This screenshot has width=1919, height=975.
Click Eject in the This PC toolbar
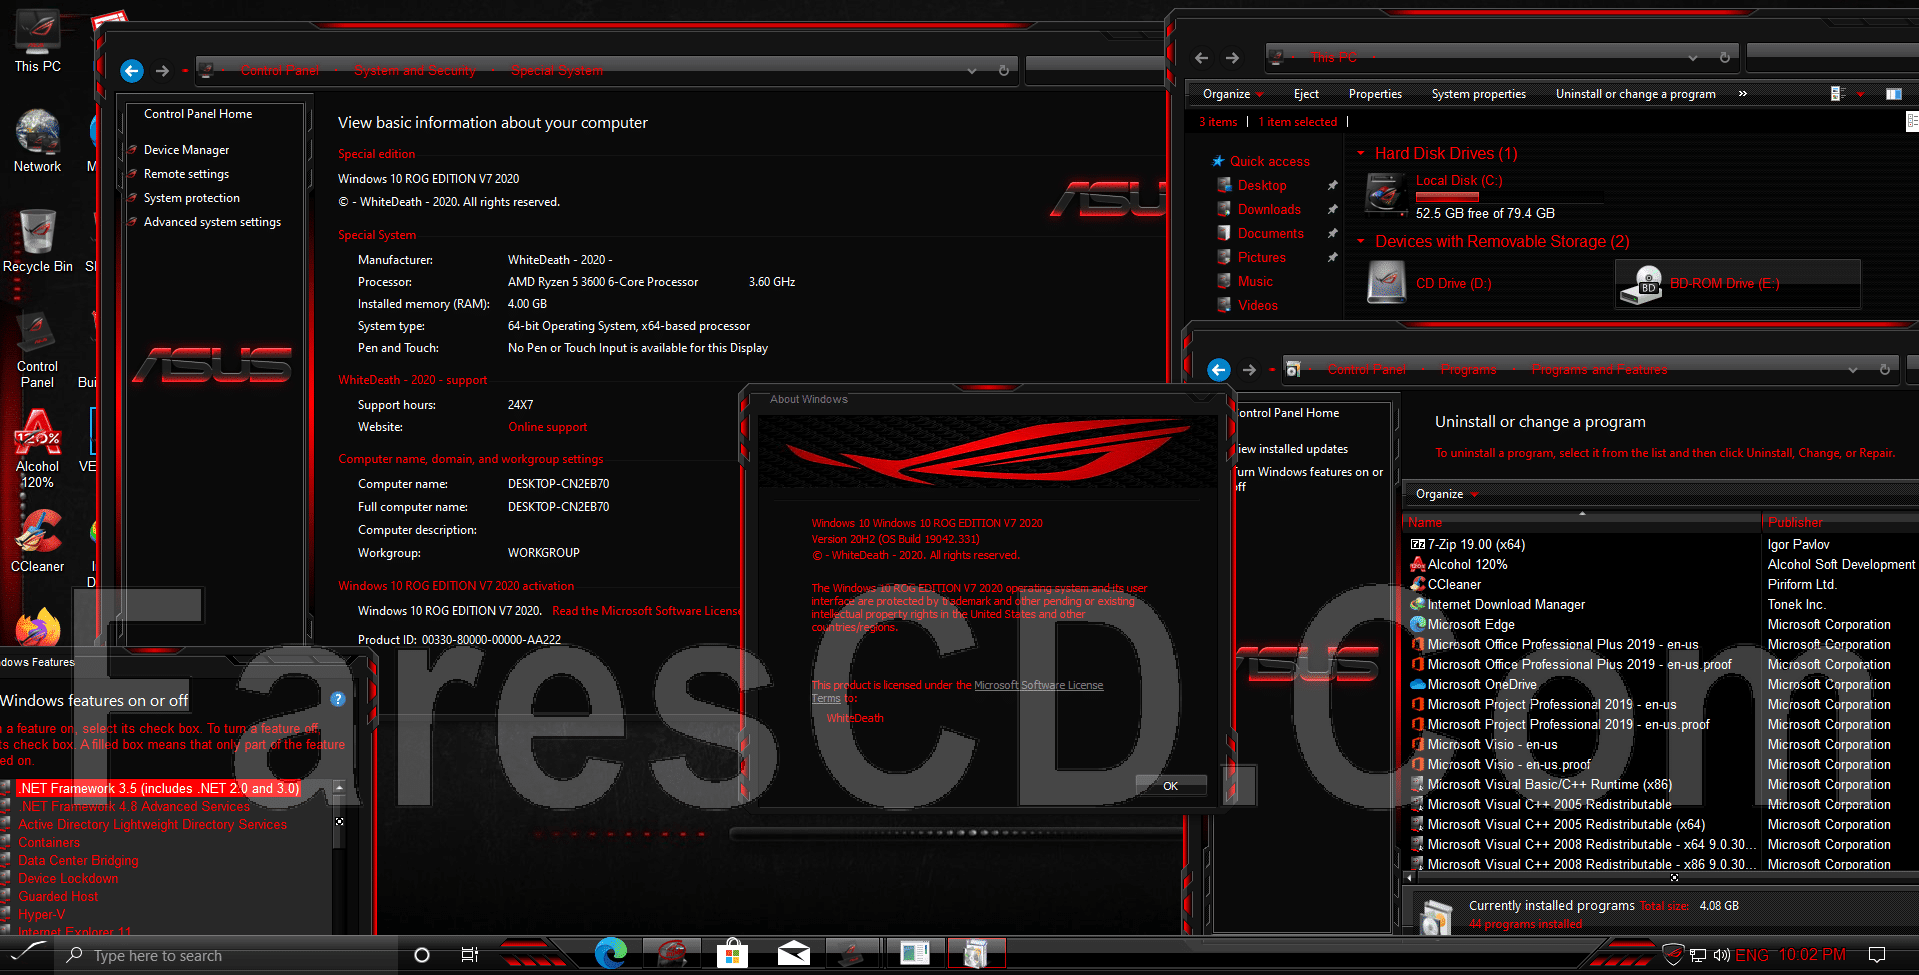pyautogui.click(x=1306, y=94)
